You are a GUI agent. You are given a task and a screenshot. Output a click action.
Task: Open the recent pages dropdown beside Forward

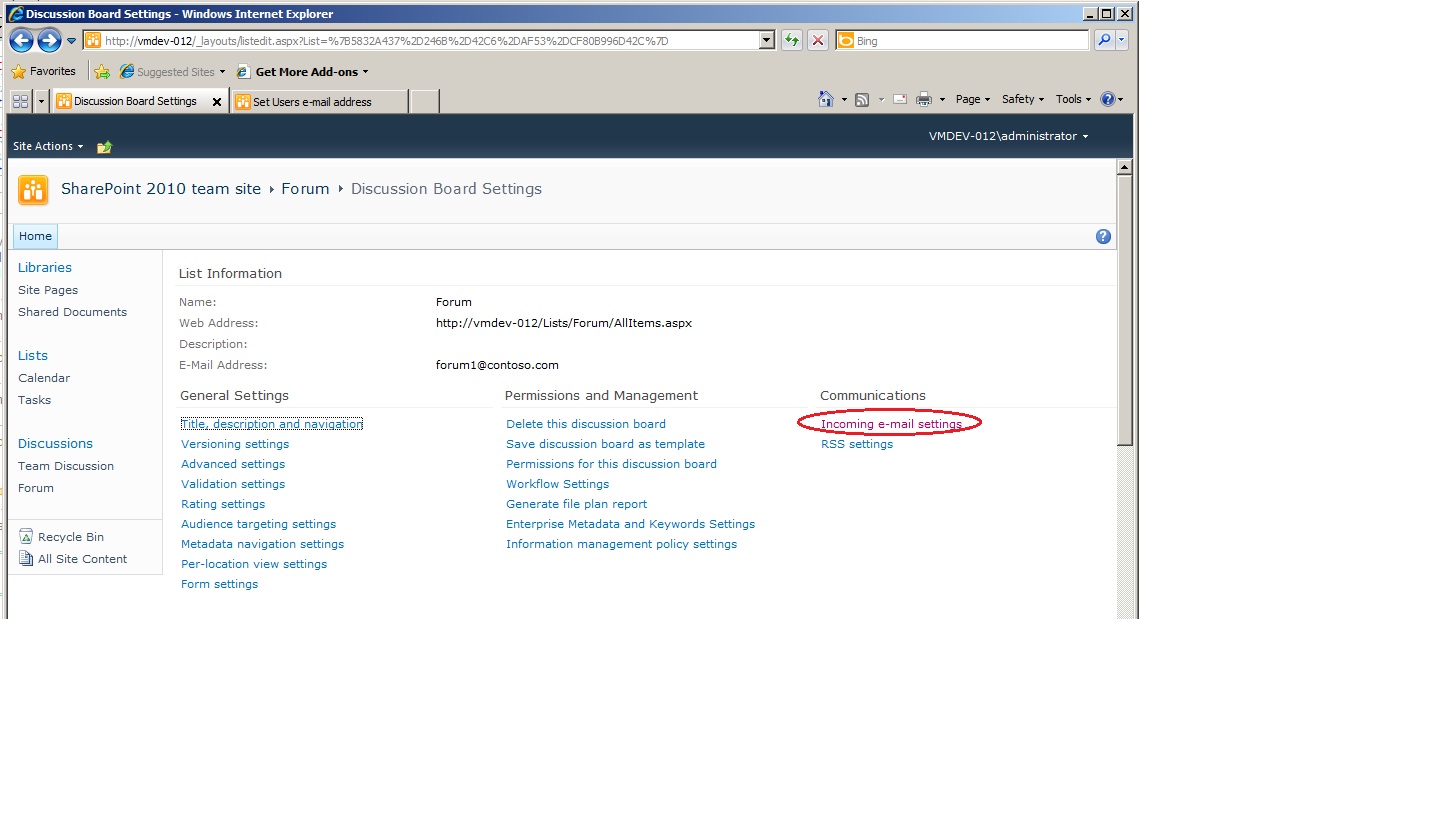click(71, 41)
